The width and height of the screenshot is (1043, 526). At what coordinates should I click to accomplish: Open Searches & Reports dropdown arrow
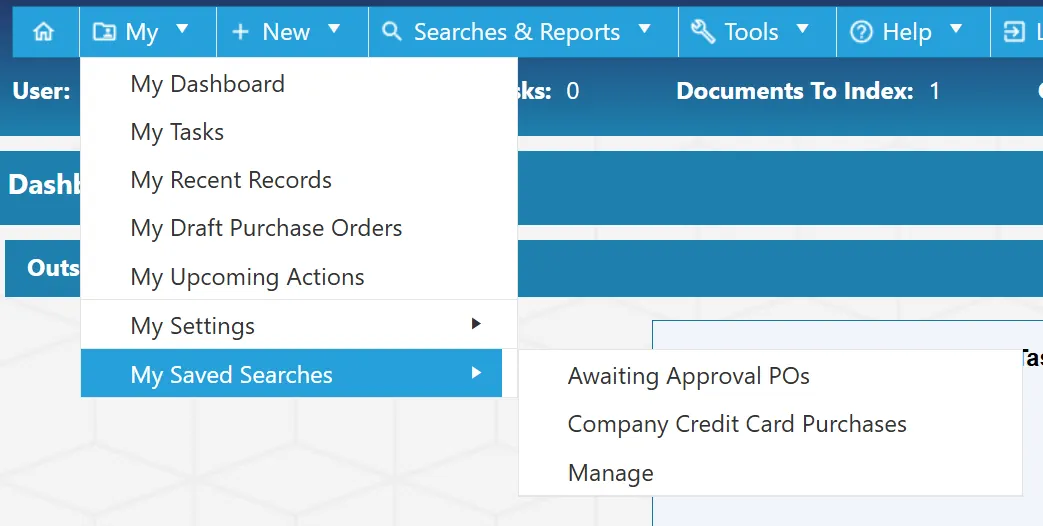click(x=644, y=29)
